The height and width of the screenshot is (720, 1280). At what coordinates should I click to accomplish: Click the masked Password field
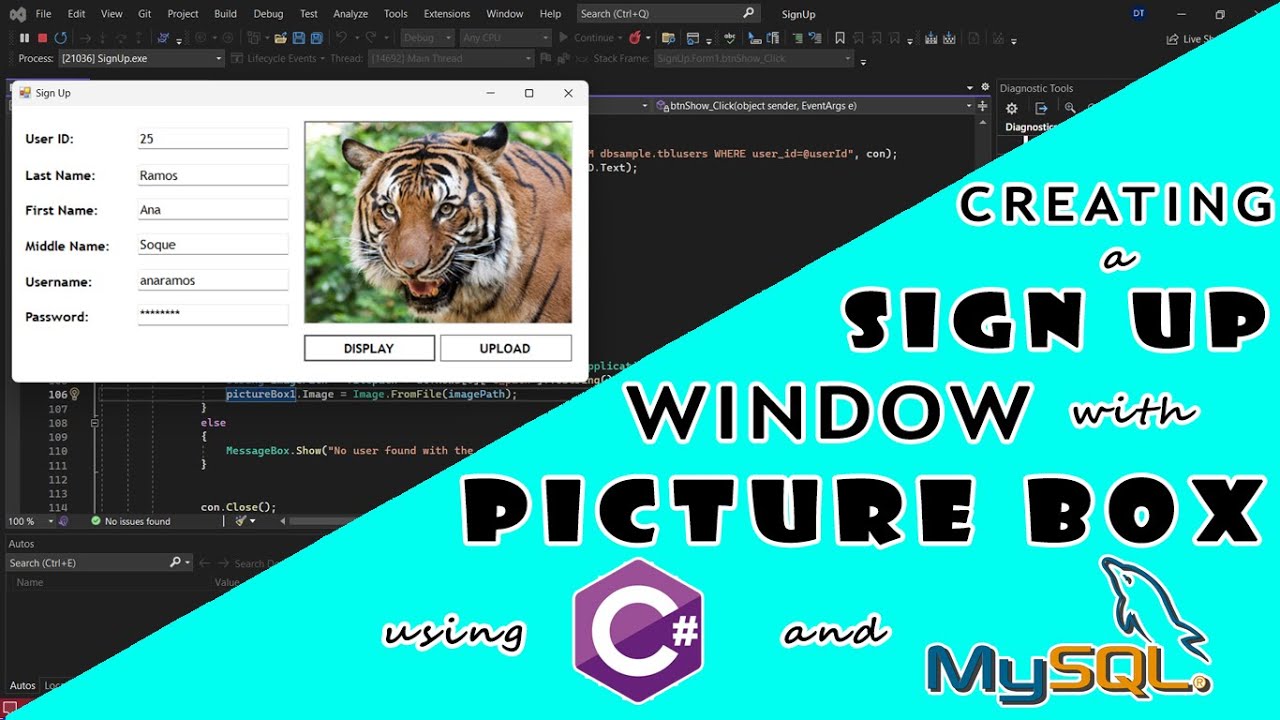pos(213,316)
